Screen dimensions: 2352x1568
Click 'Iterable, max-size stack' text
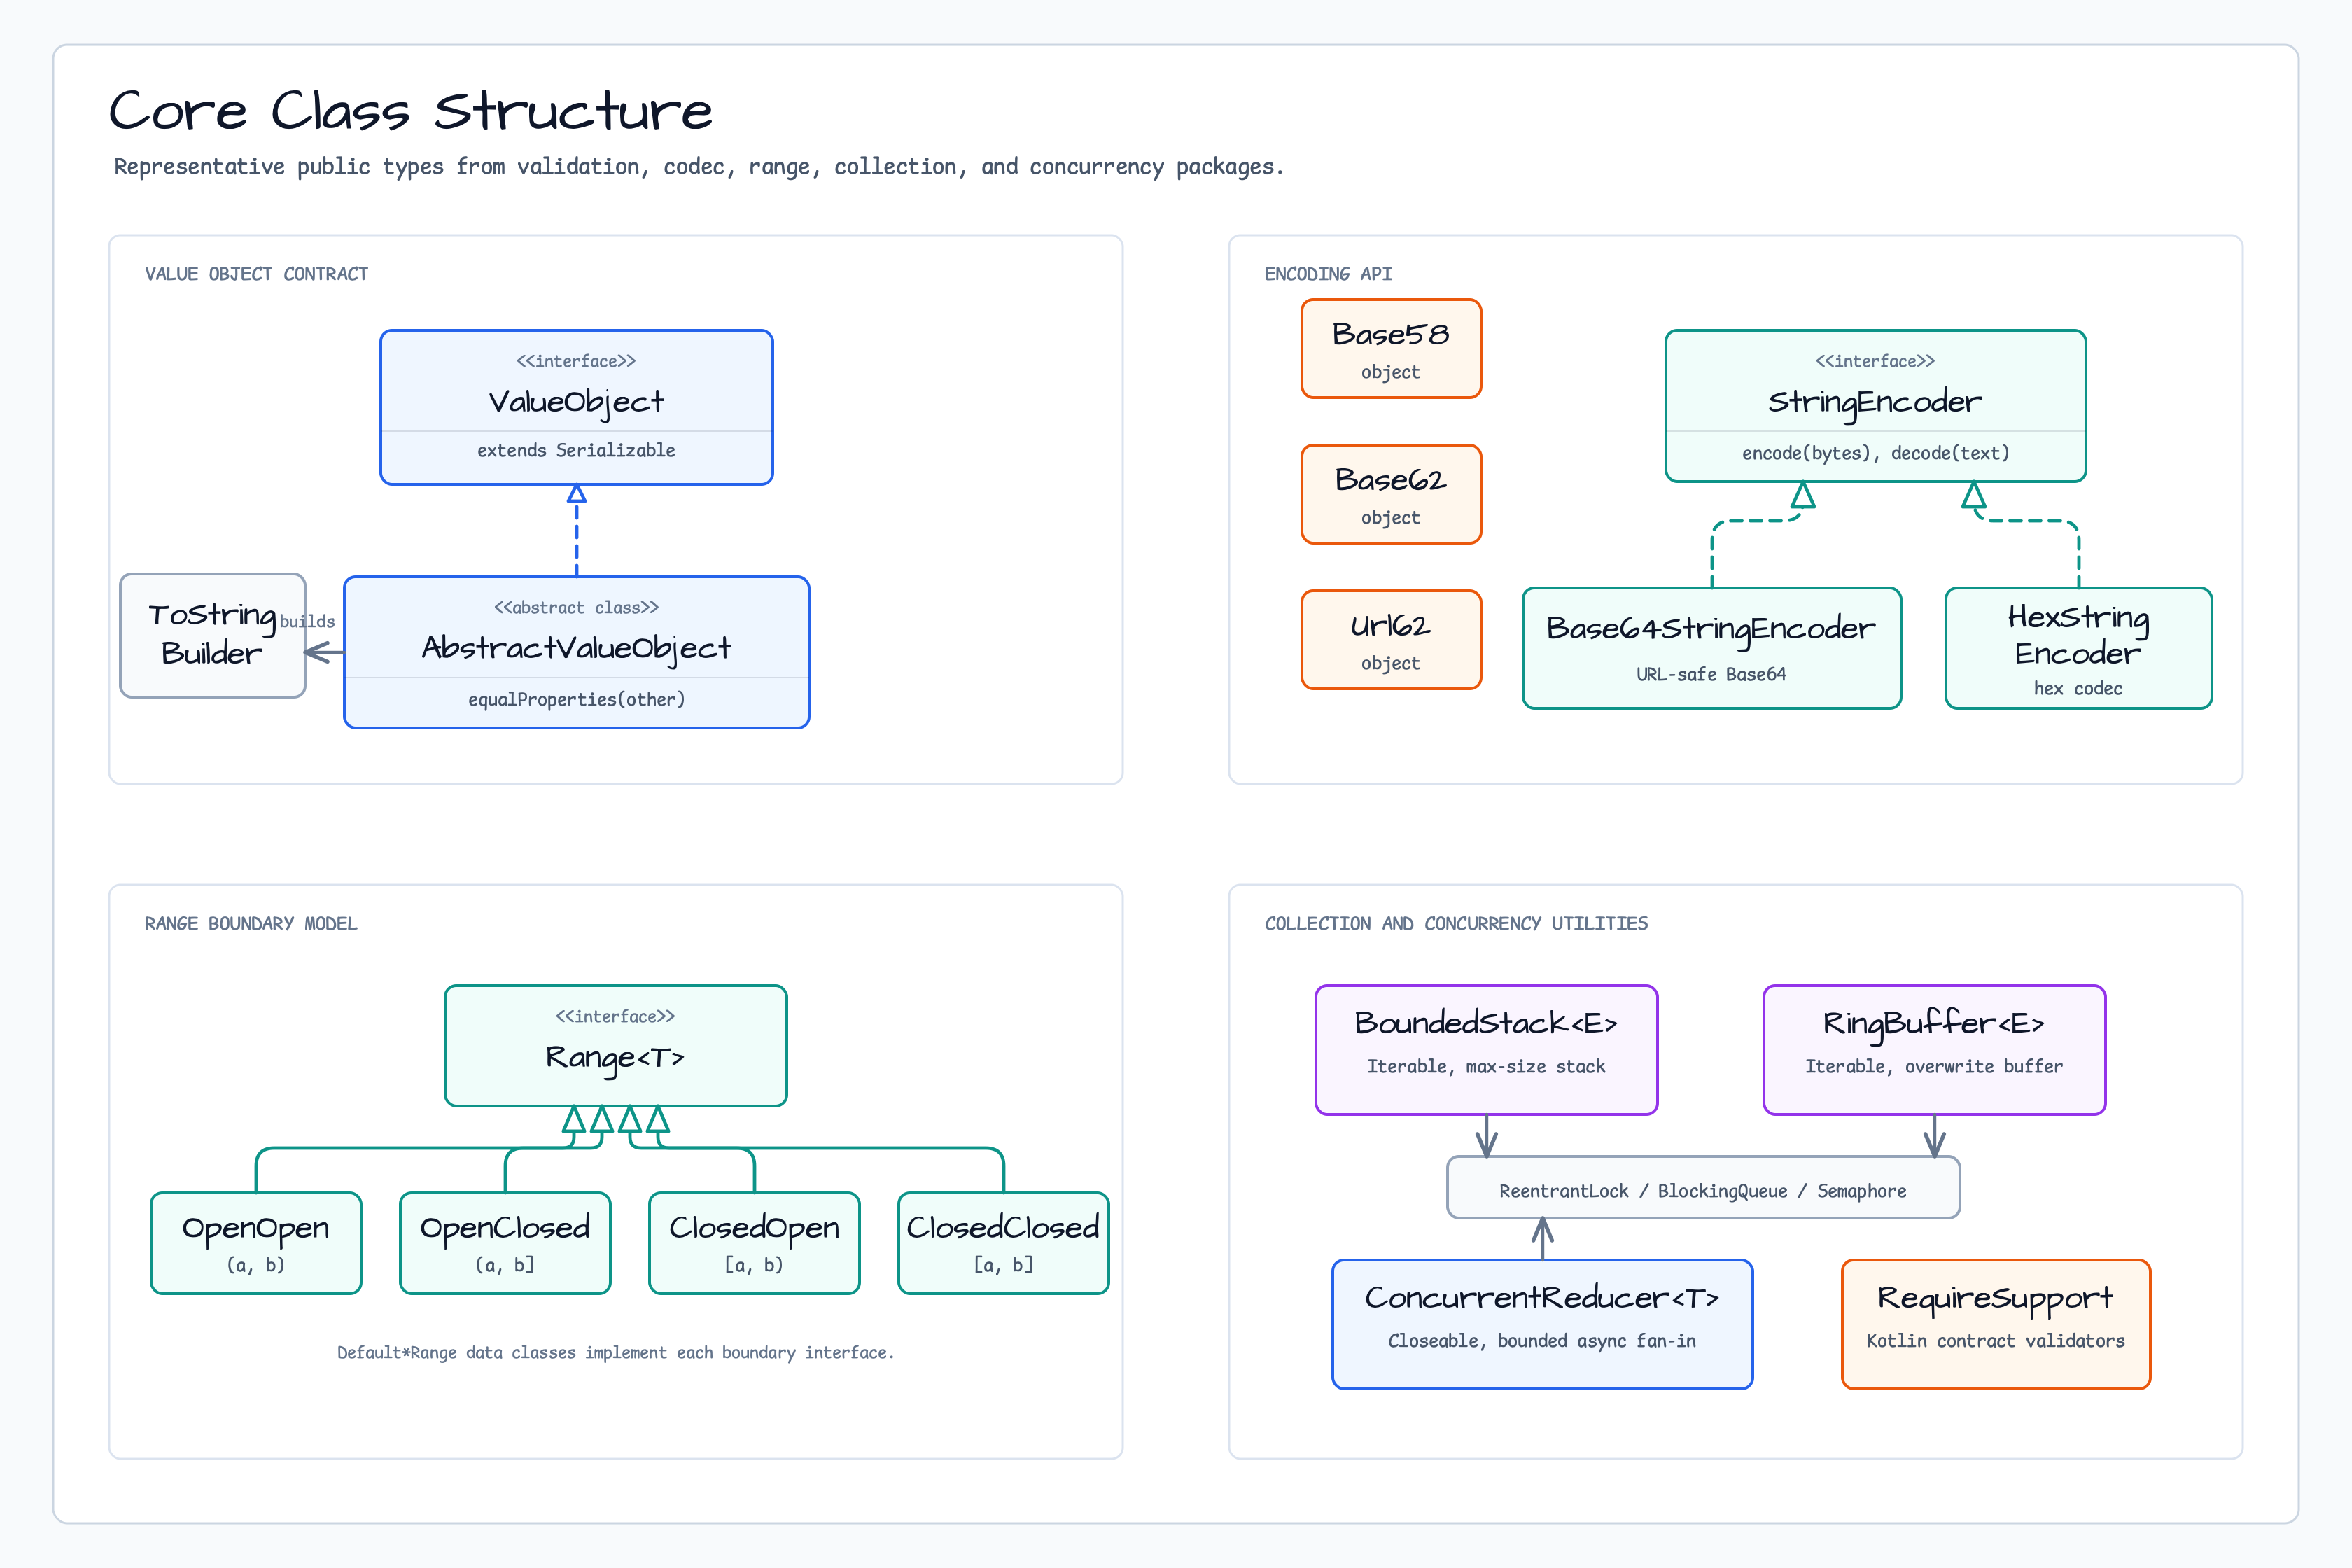click(x=1486, y=1067)
